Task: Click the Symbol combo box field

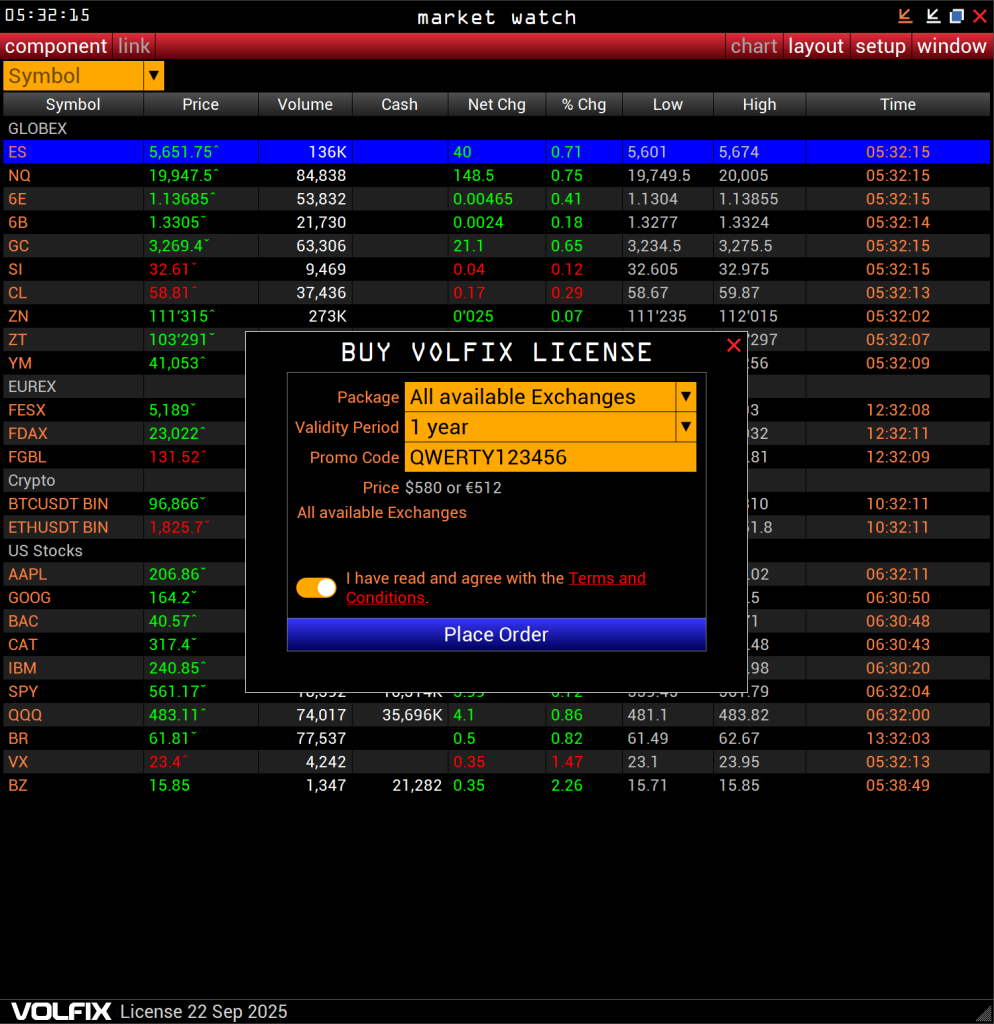Action: (x=73, y=76)
